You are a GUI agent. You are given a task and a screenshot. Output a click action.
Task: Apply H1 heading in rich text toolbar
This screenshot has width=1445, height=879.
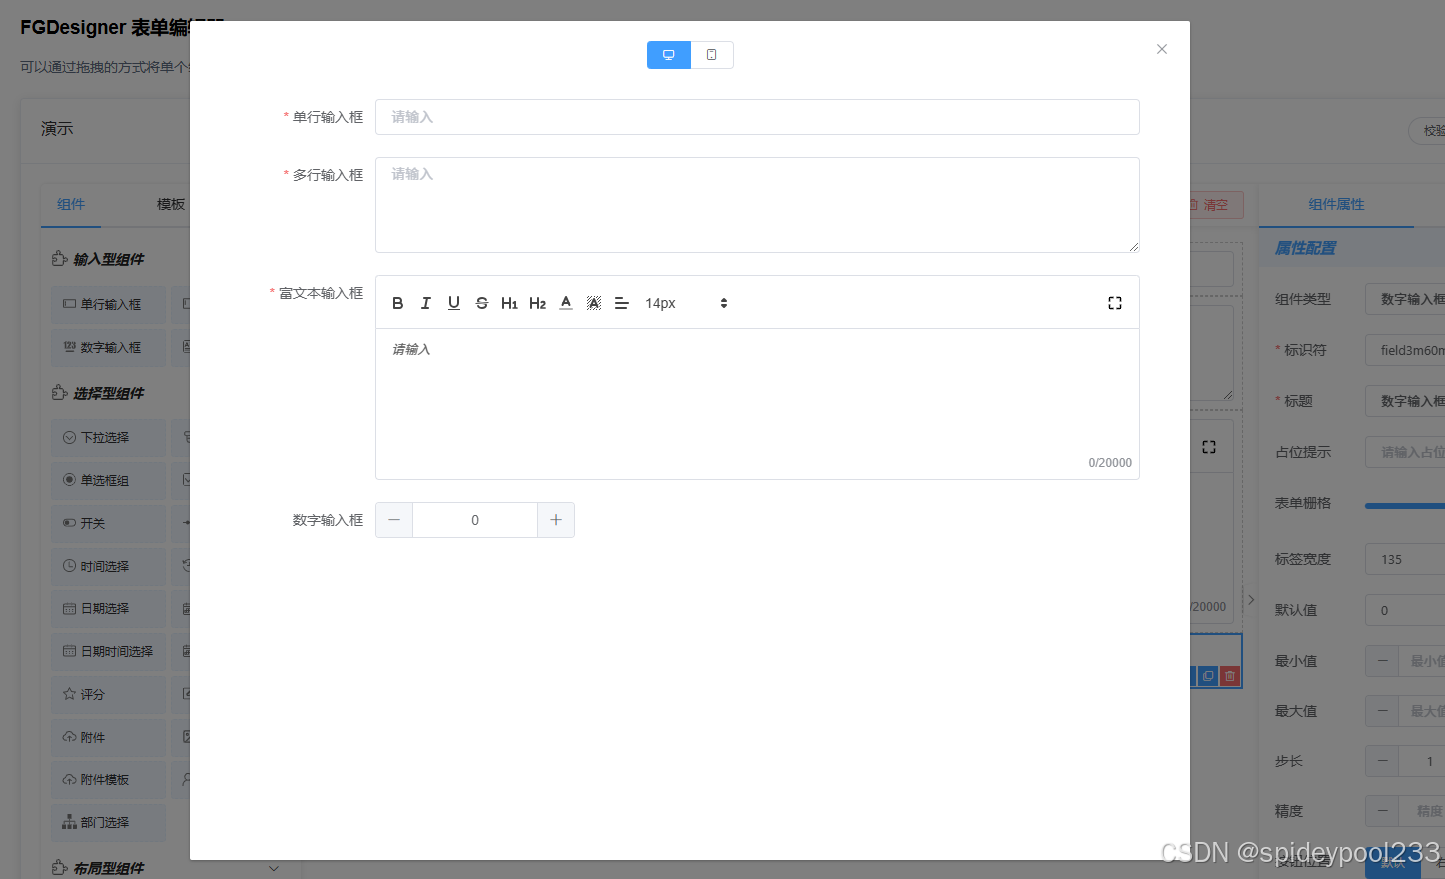pos(510,303)
